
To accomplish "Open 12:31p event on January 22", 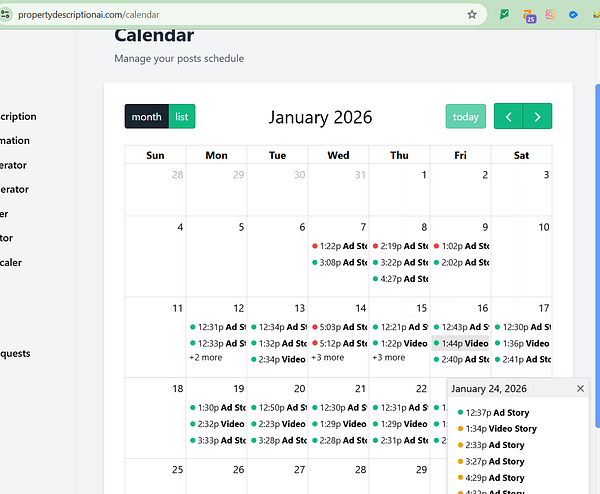I will (399, 408).
